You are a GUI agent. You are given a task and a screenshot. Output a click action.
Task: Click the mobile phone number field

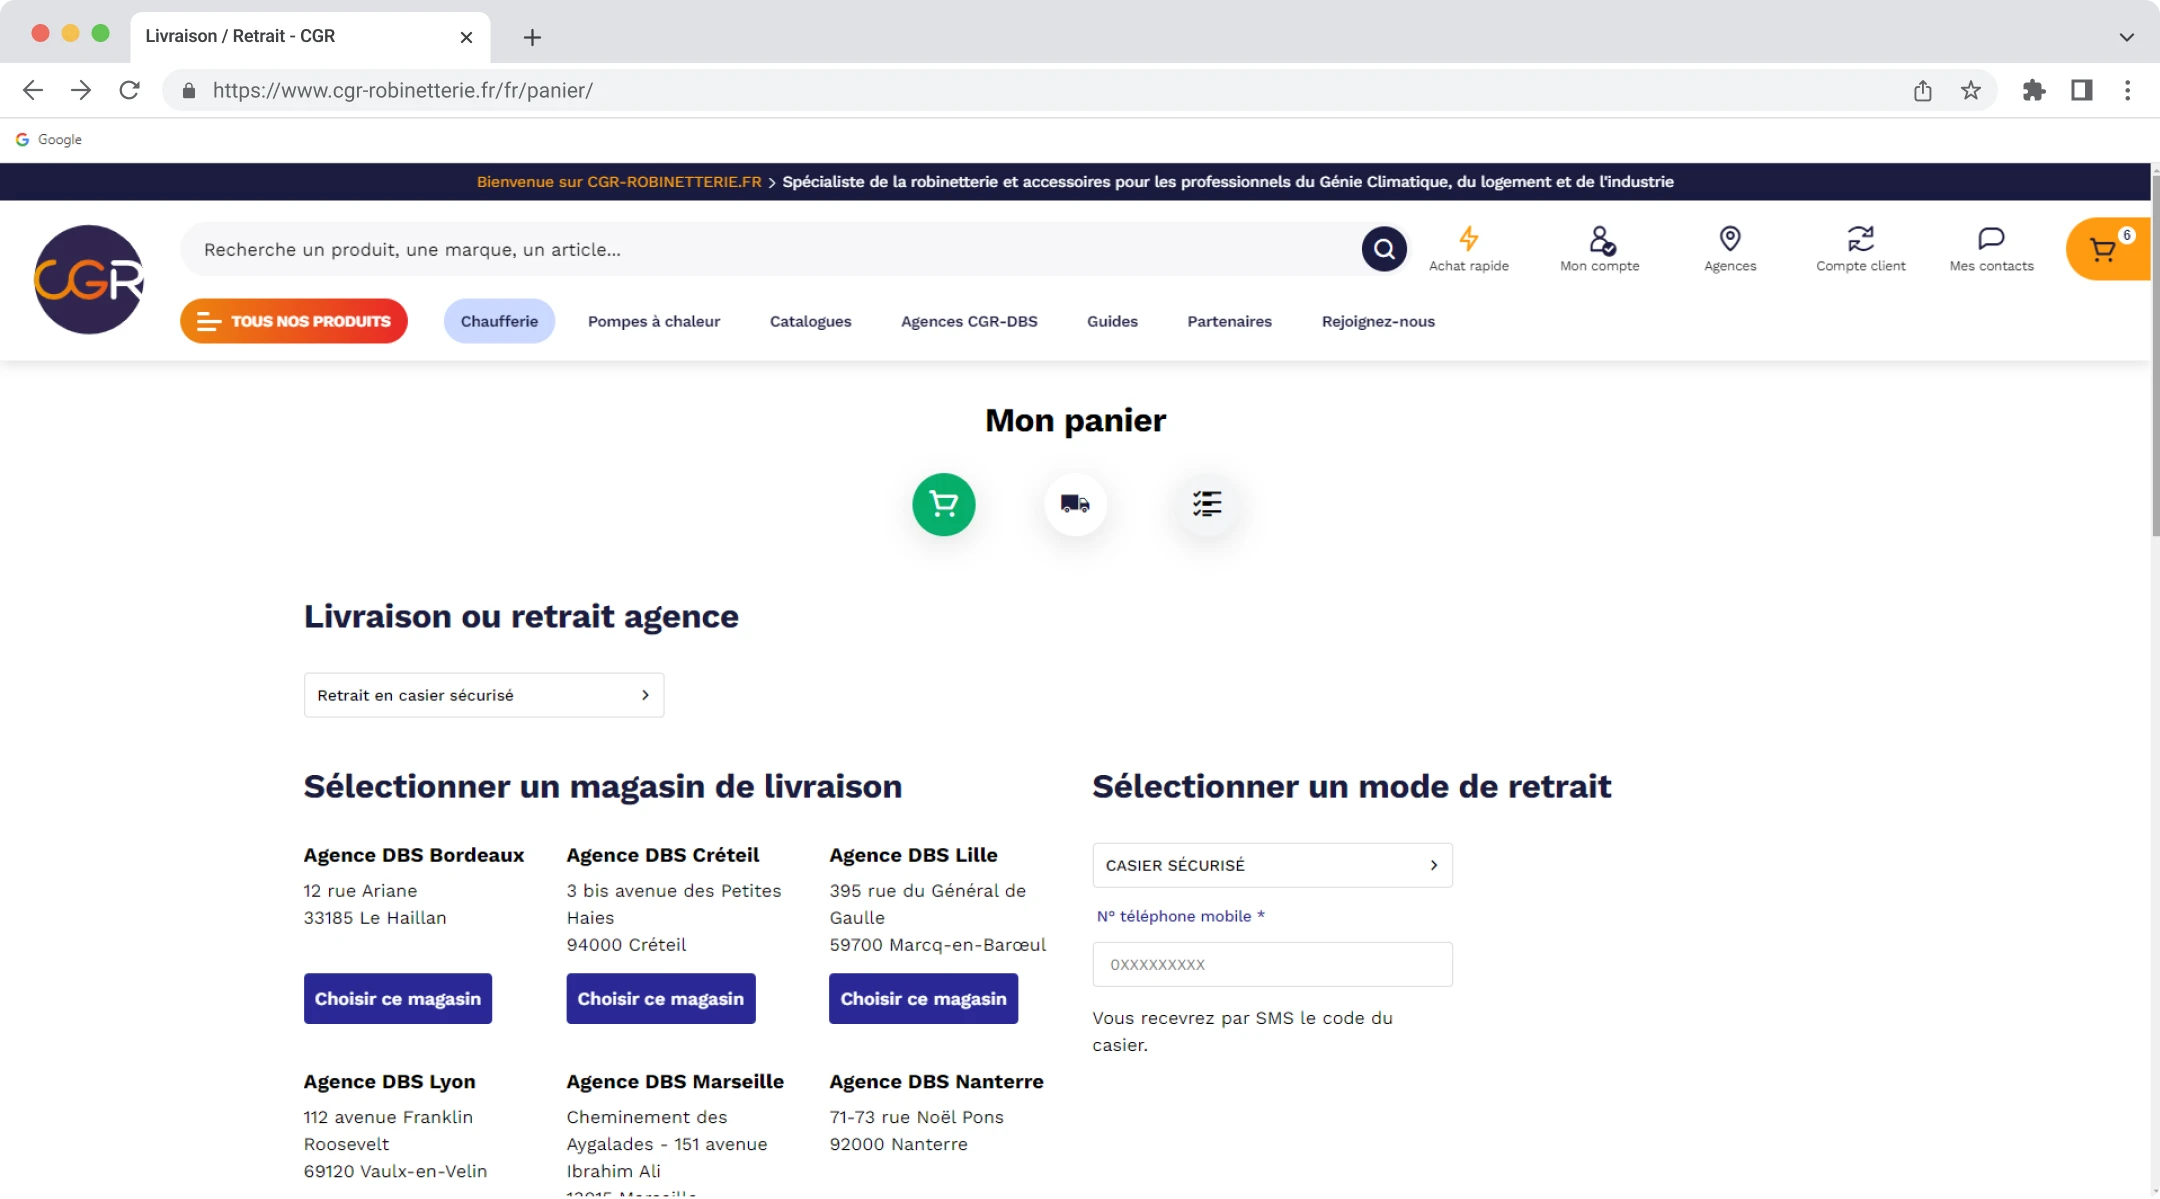click(1272, 964)
